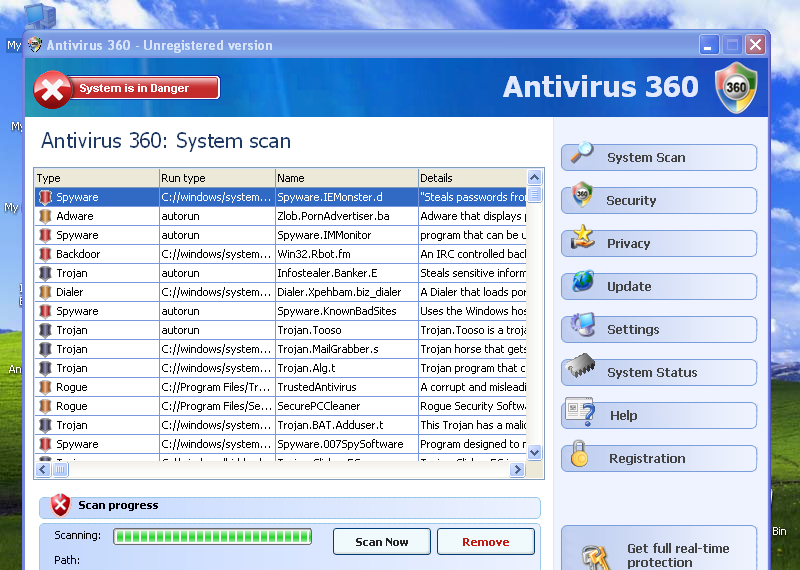Click the red shield Scan progress icon

[x=60, y=505]
